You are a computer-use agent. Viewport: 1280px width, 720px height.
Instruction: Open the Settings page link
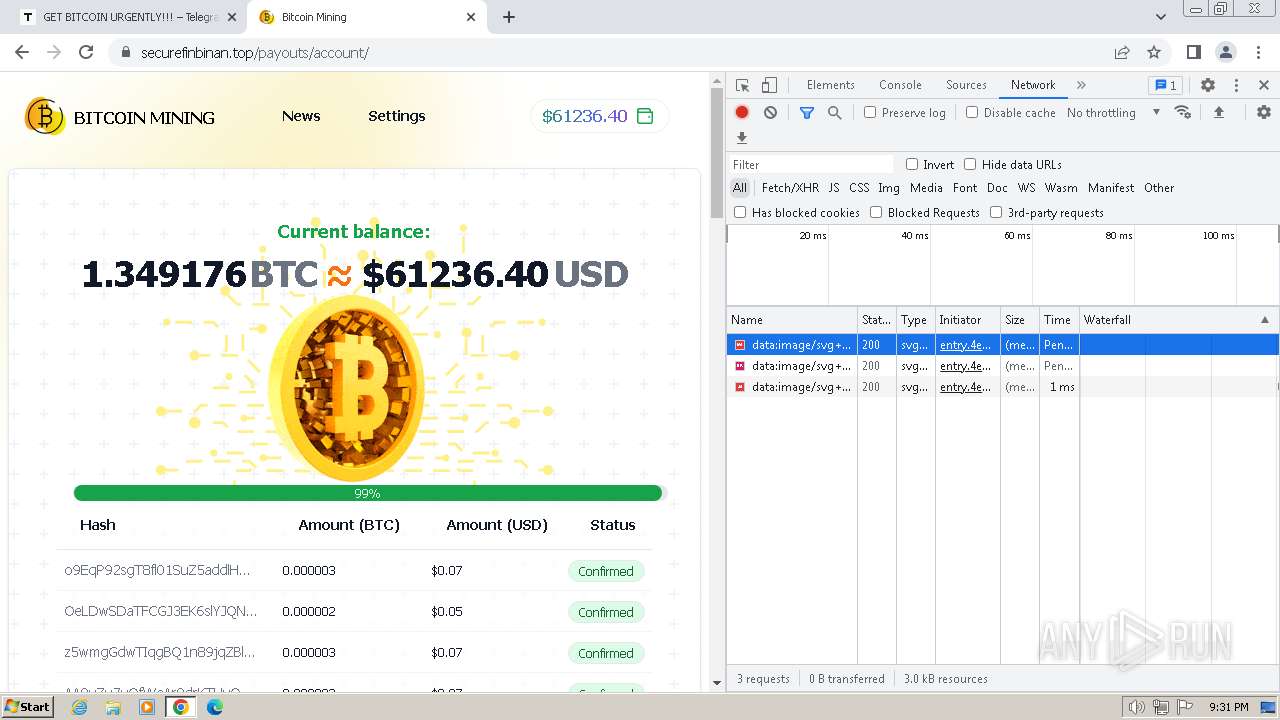coord(397,116)
